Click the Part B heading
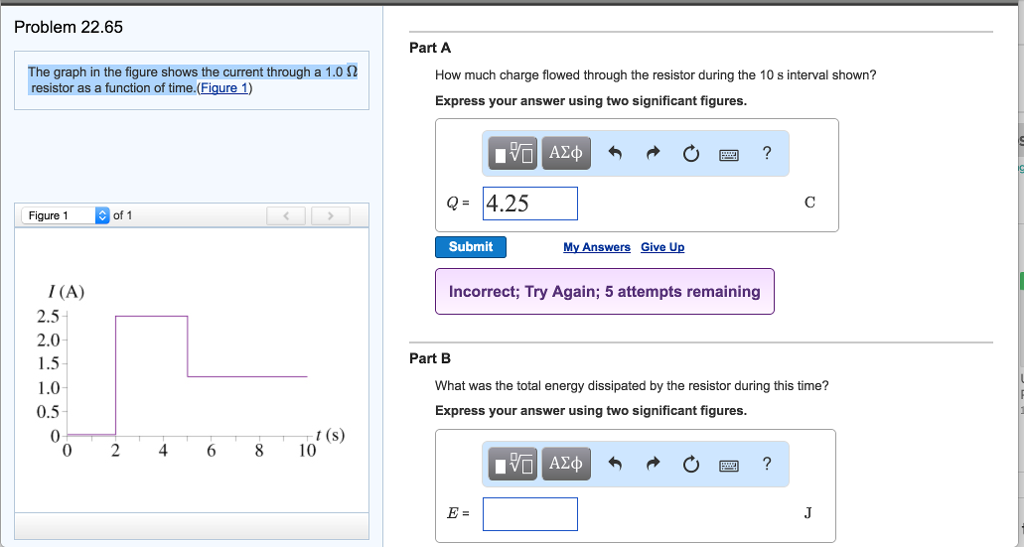The height and width of the screenshot is (547, 1024). coord(430,358)
